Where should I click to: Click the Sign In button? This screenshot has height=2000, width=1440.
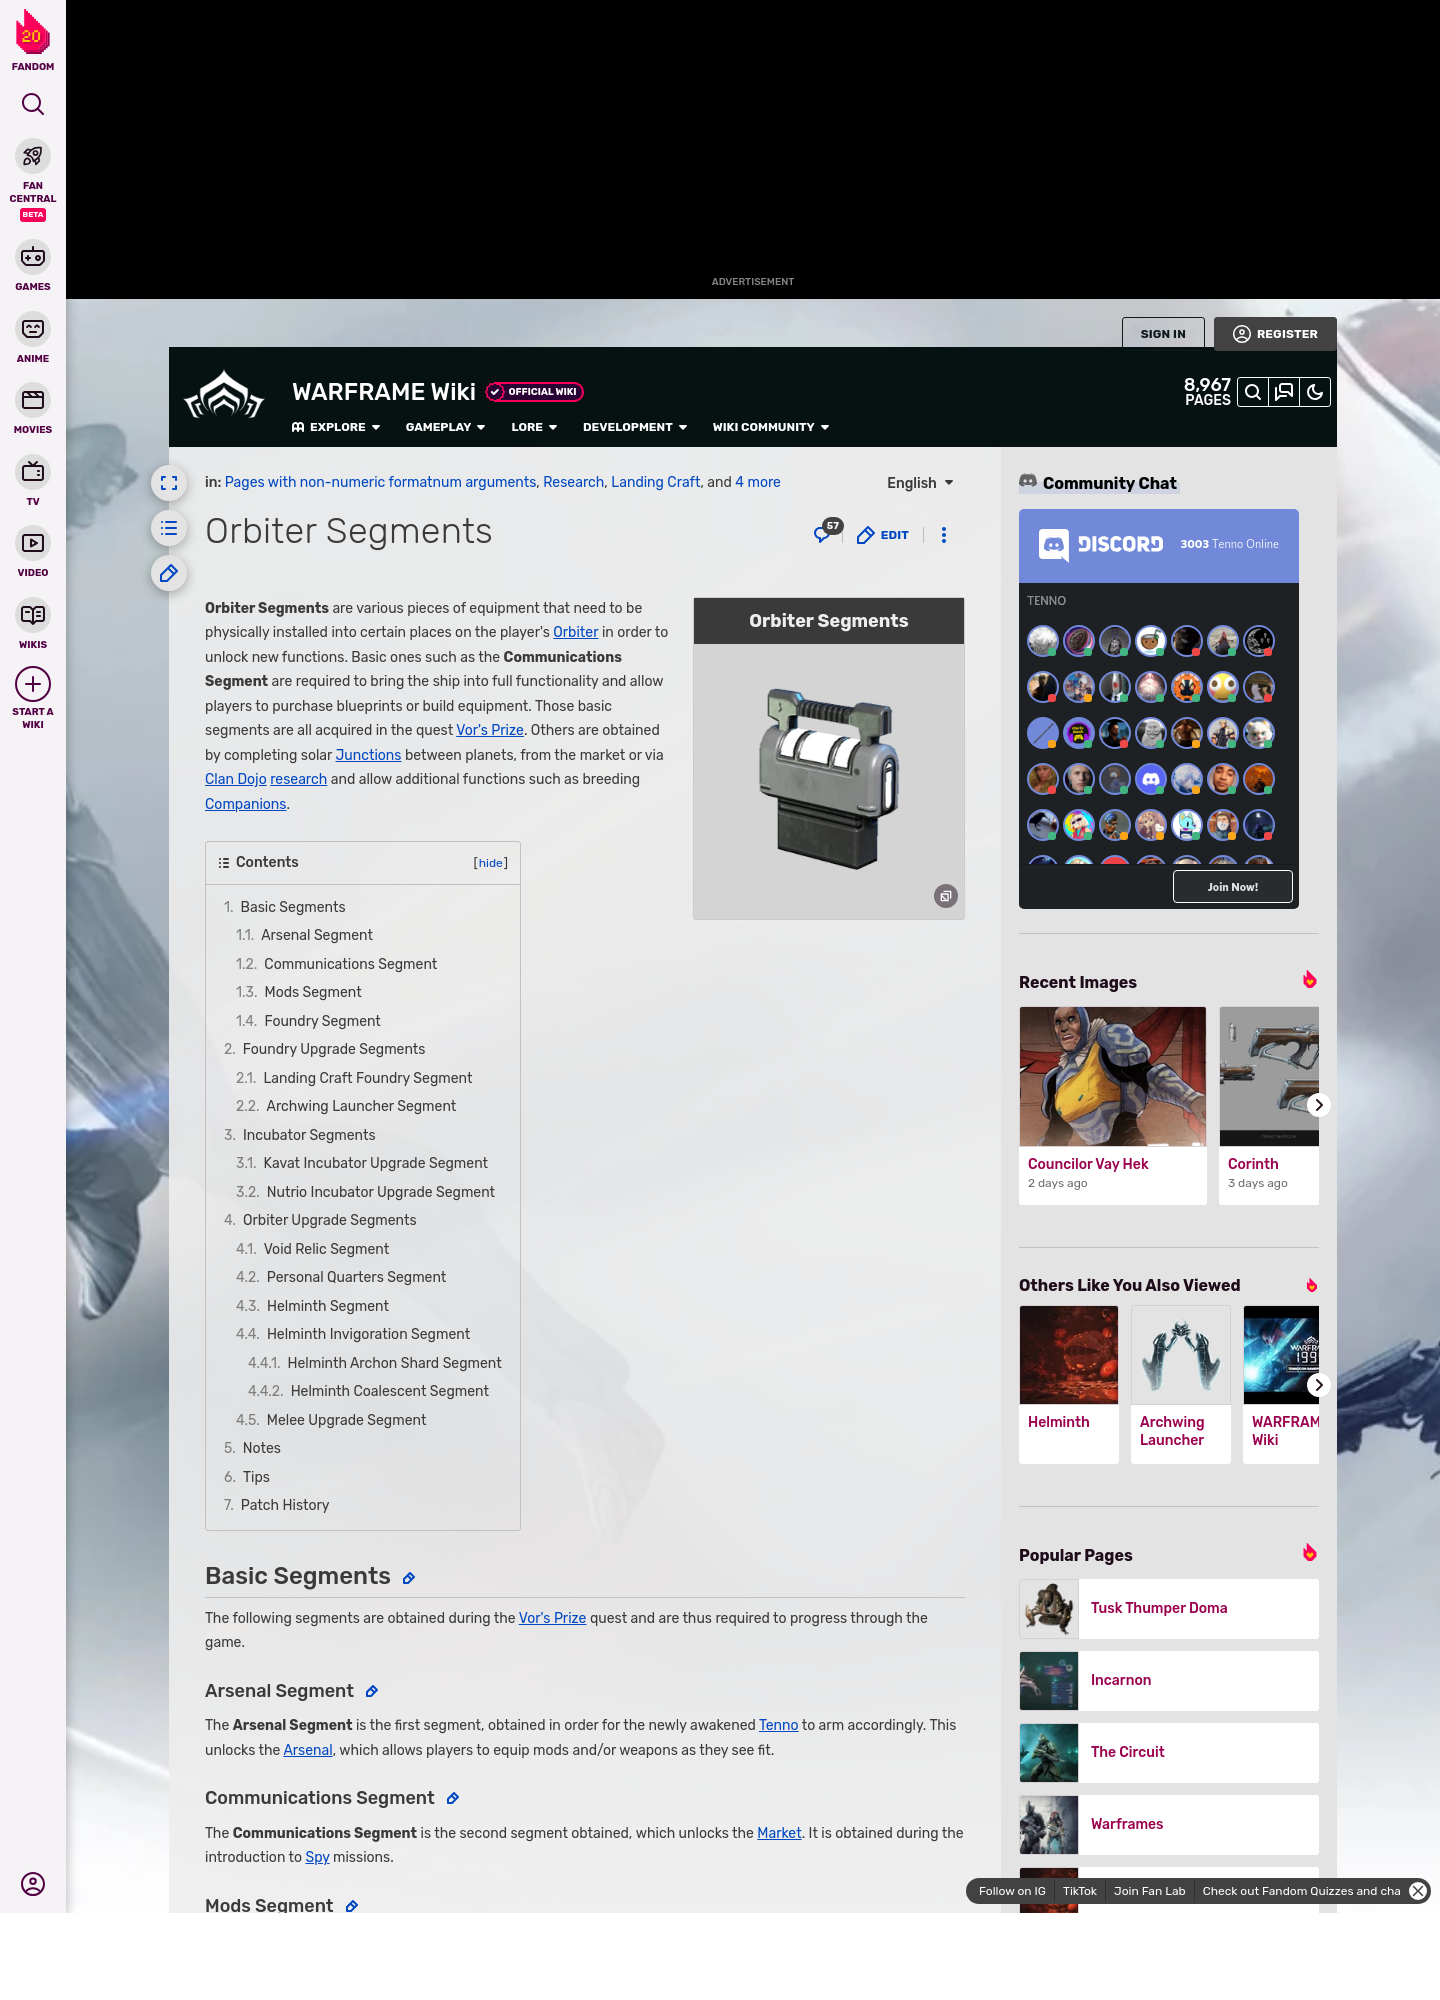pos(1163,334)
